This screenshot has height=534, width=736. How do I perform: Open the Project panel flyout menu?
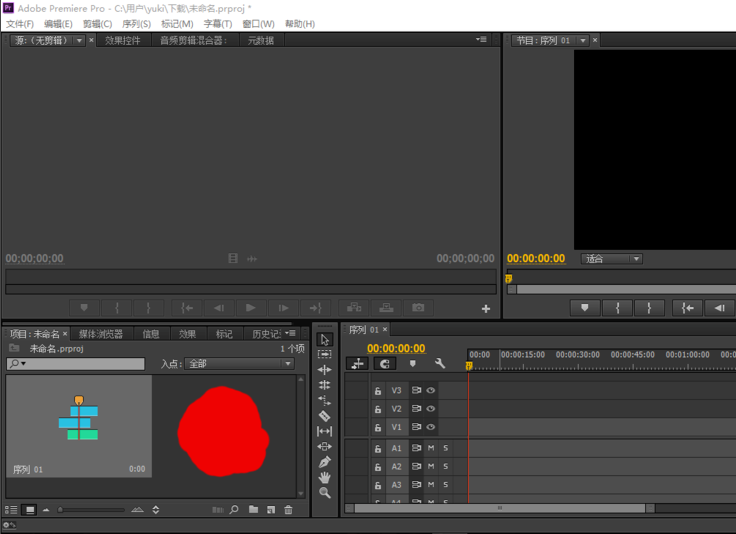(x=290, y=333)
